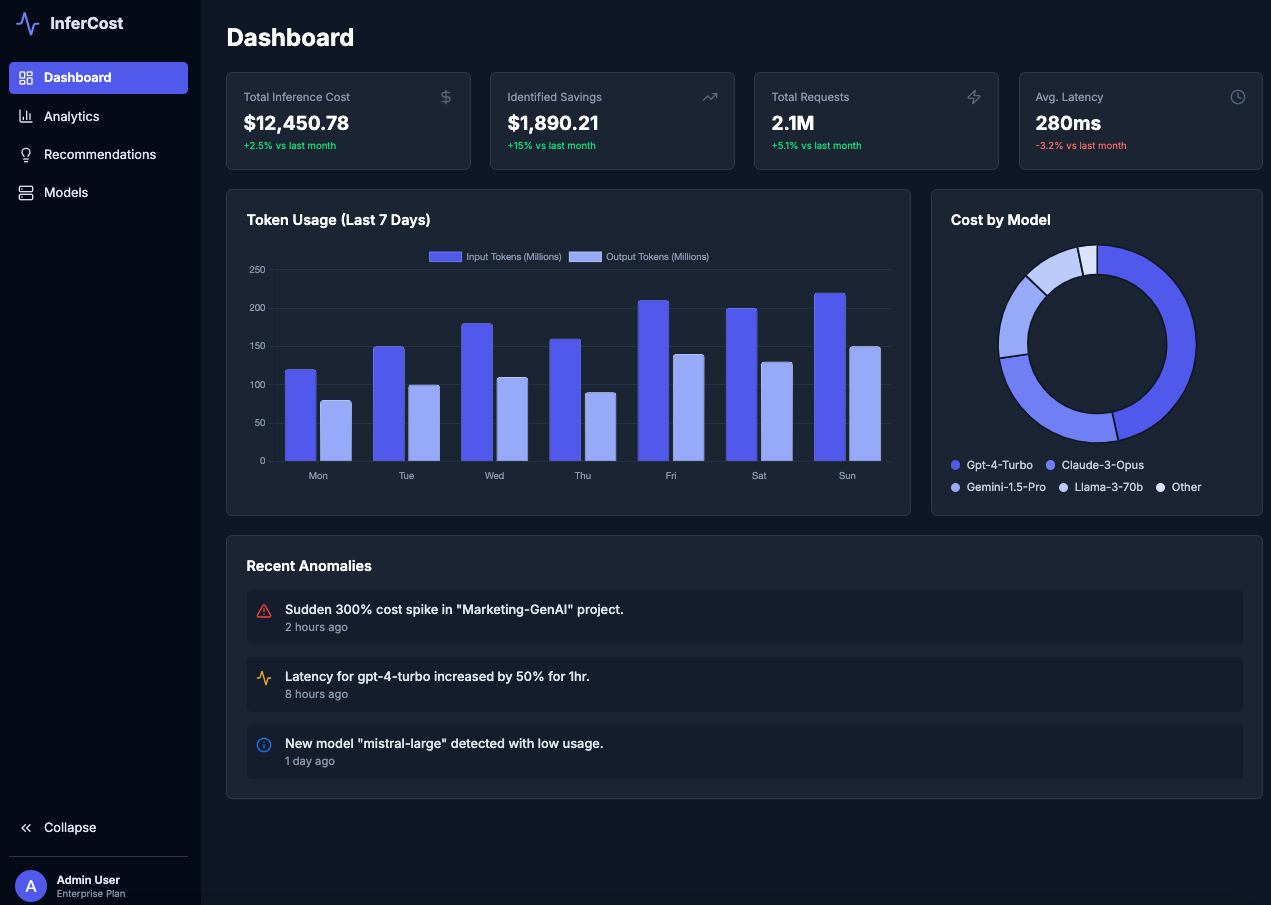The image size is (1271, 905).
Task: Click the lightning icon on Total Requests card
Action: 974,97
